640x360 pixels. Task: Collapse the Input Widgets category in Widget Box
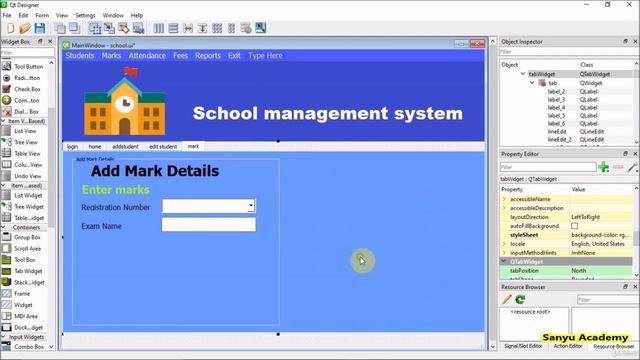coord(4,337)
